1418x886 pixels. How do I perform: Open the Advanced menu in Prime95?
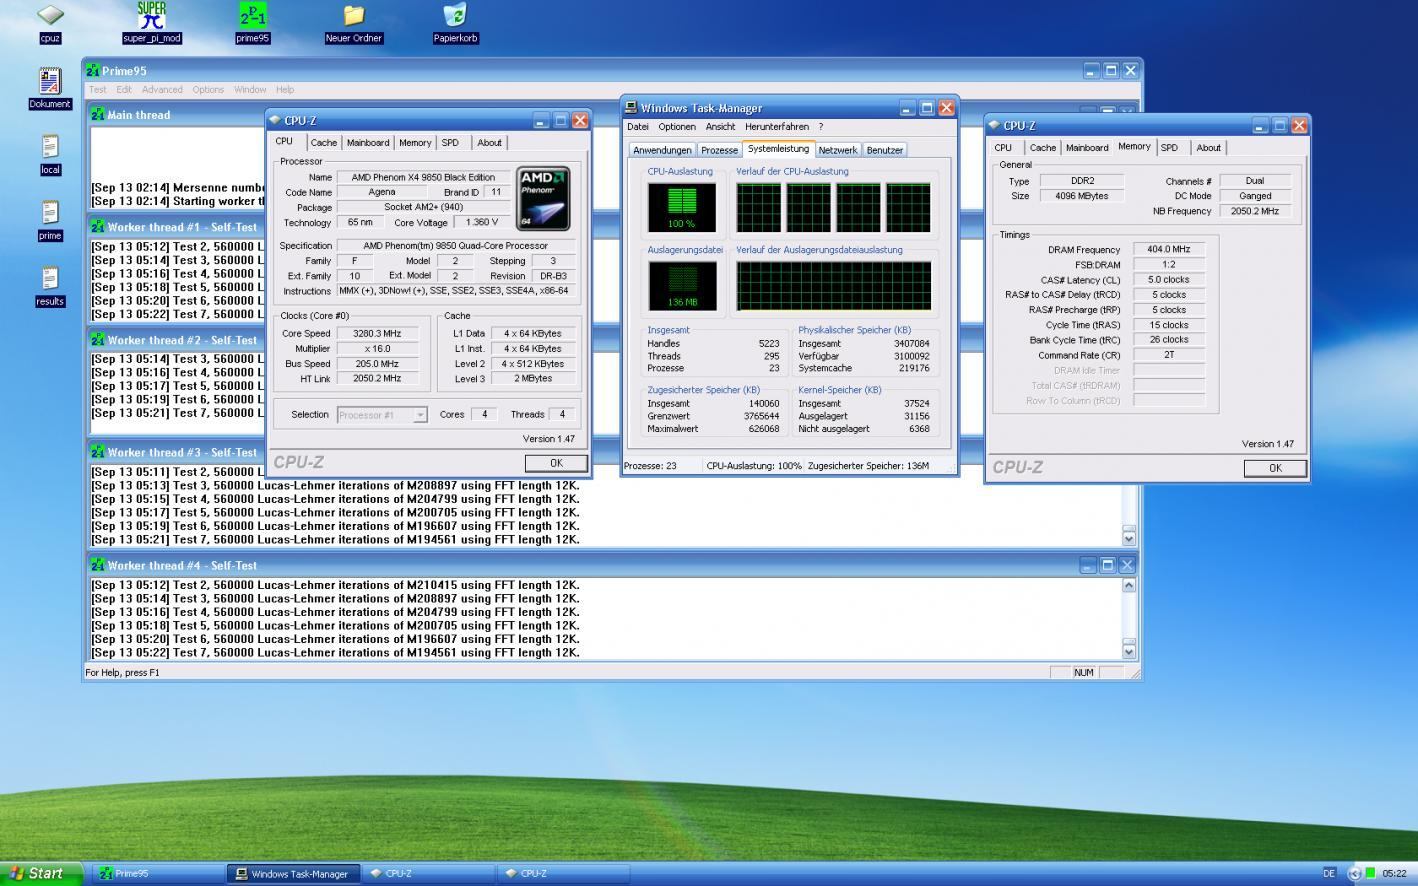[162, 90]
